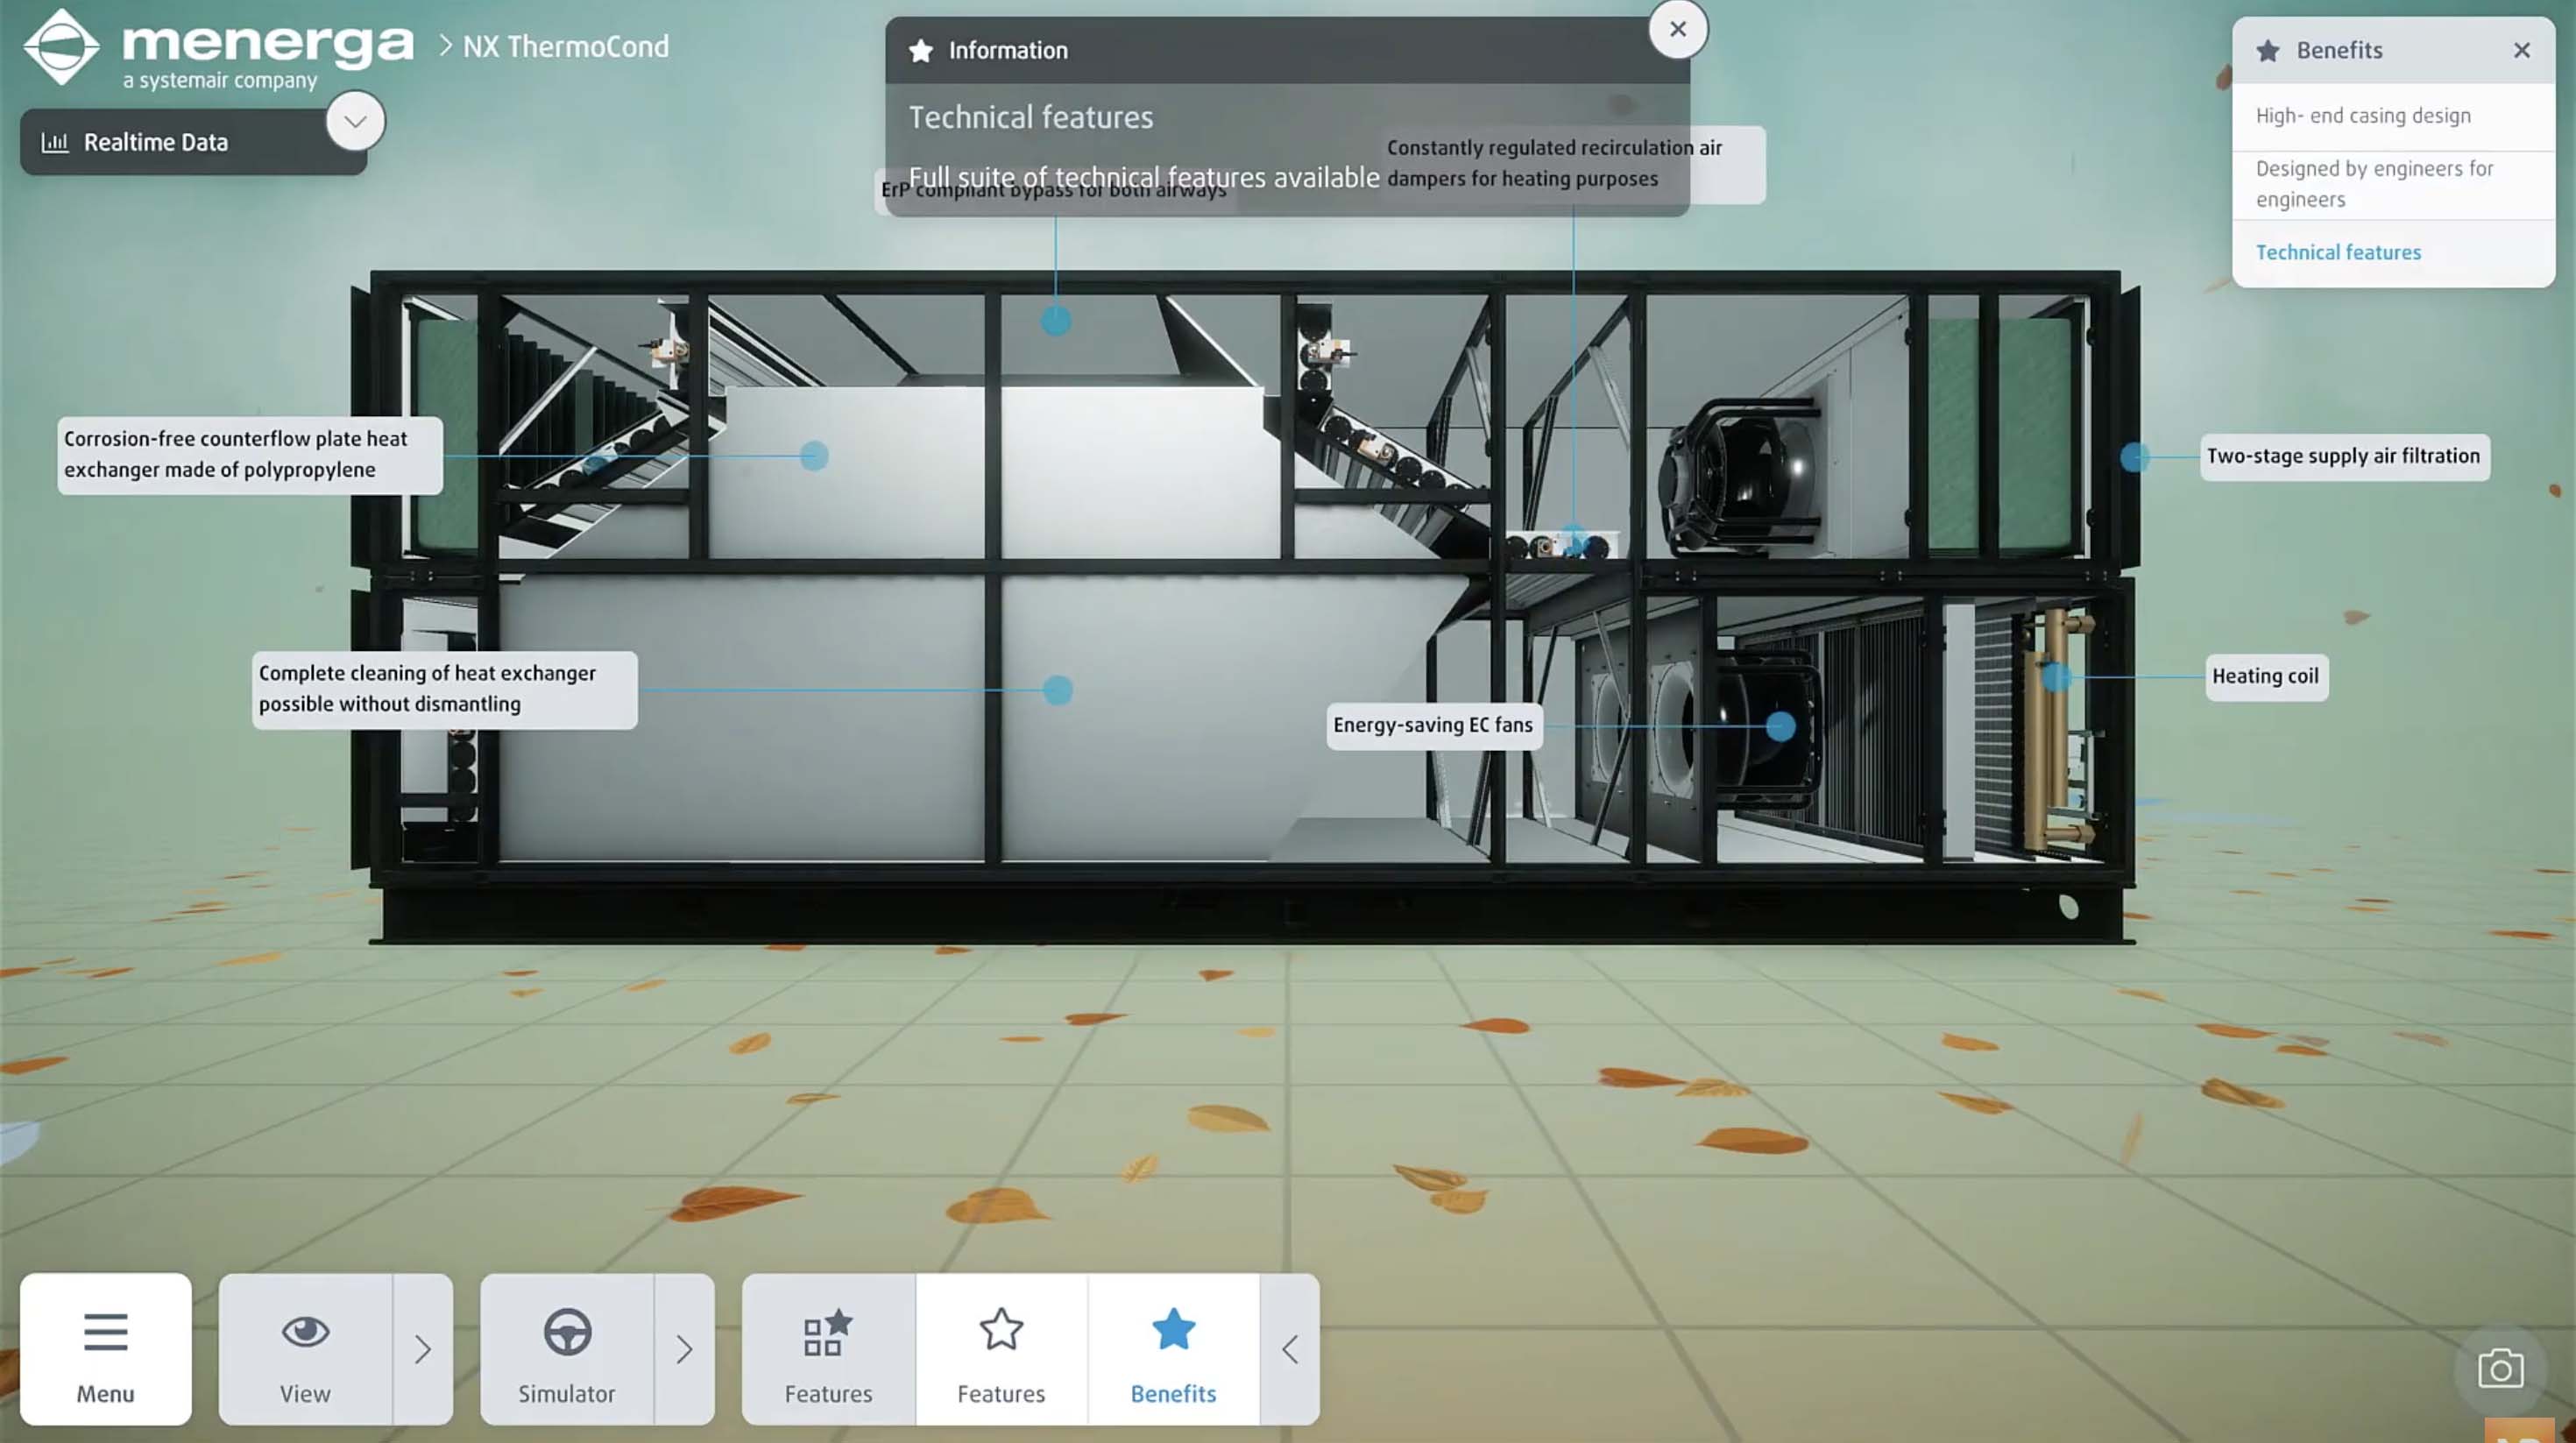This screenshot has height=1443, width=2576.
Task: Click the Heating coil label
Action: [x=2265, y=676]
